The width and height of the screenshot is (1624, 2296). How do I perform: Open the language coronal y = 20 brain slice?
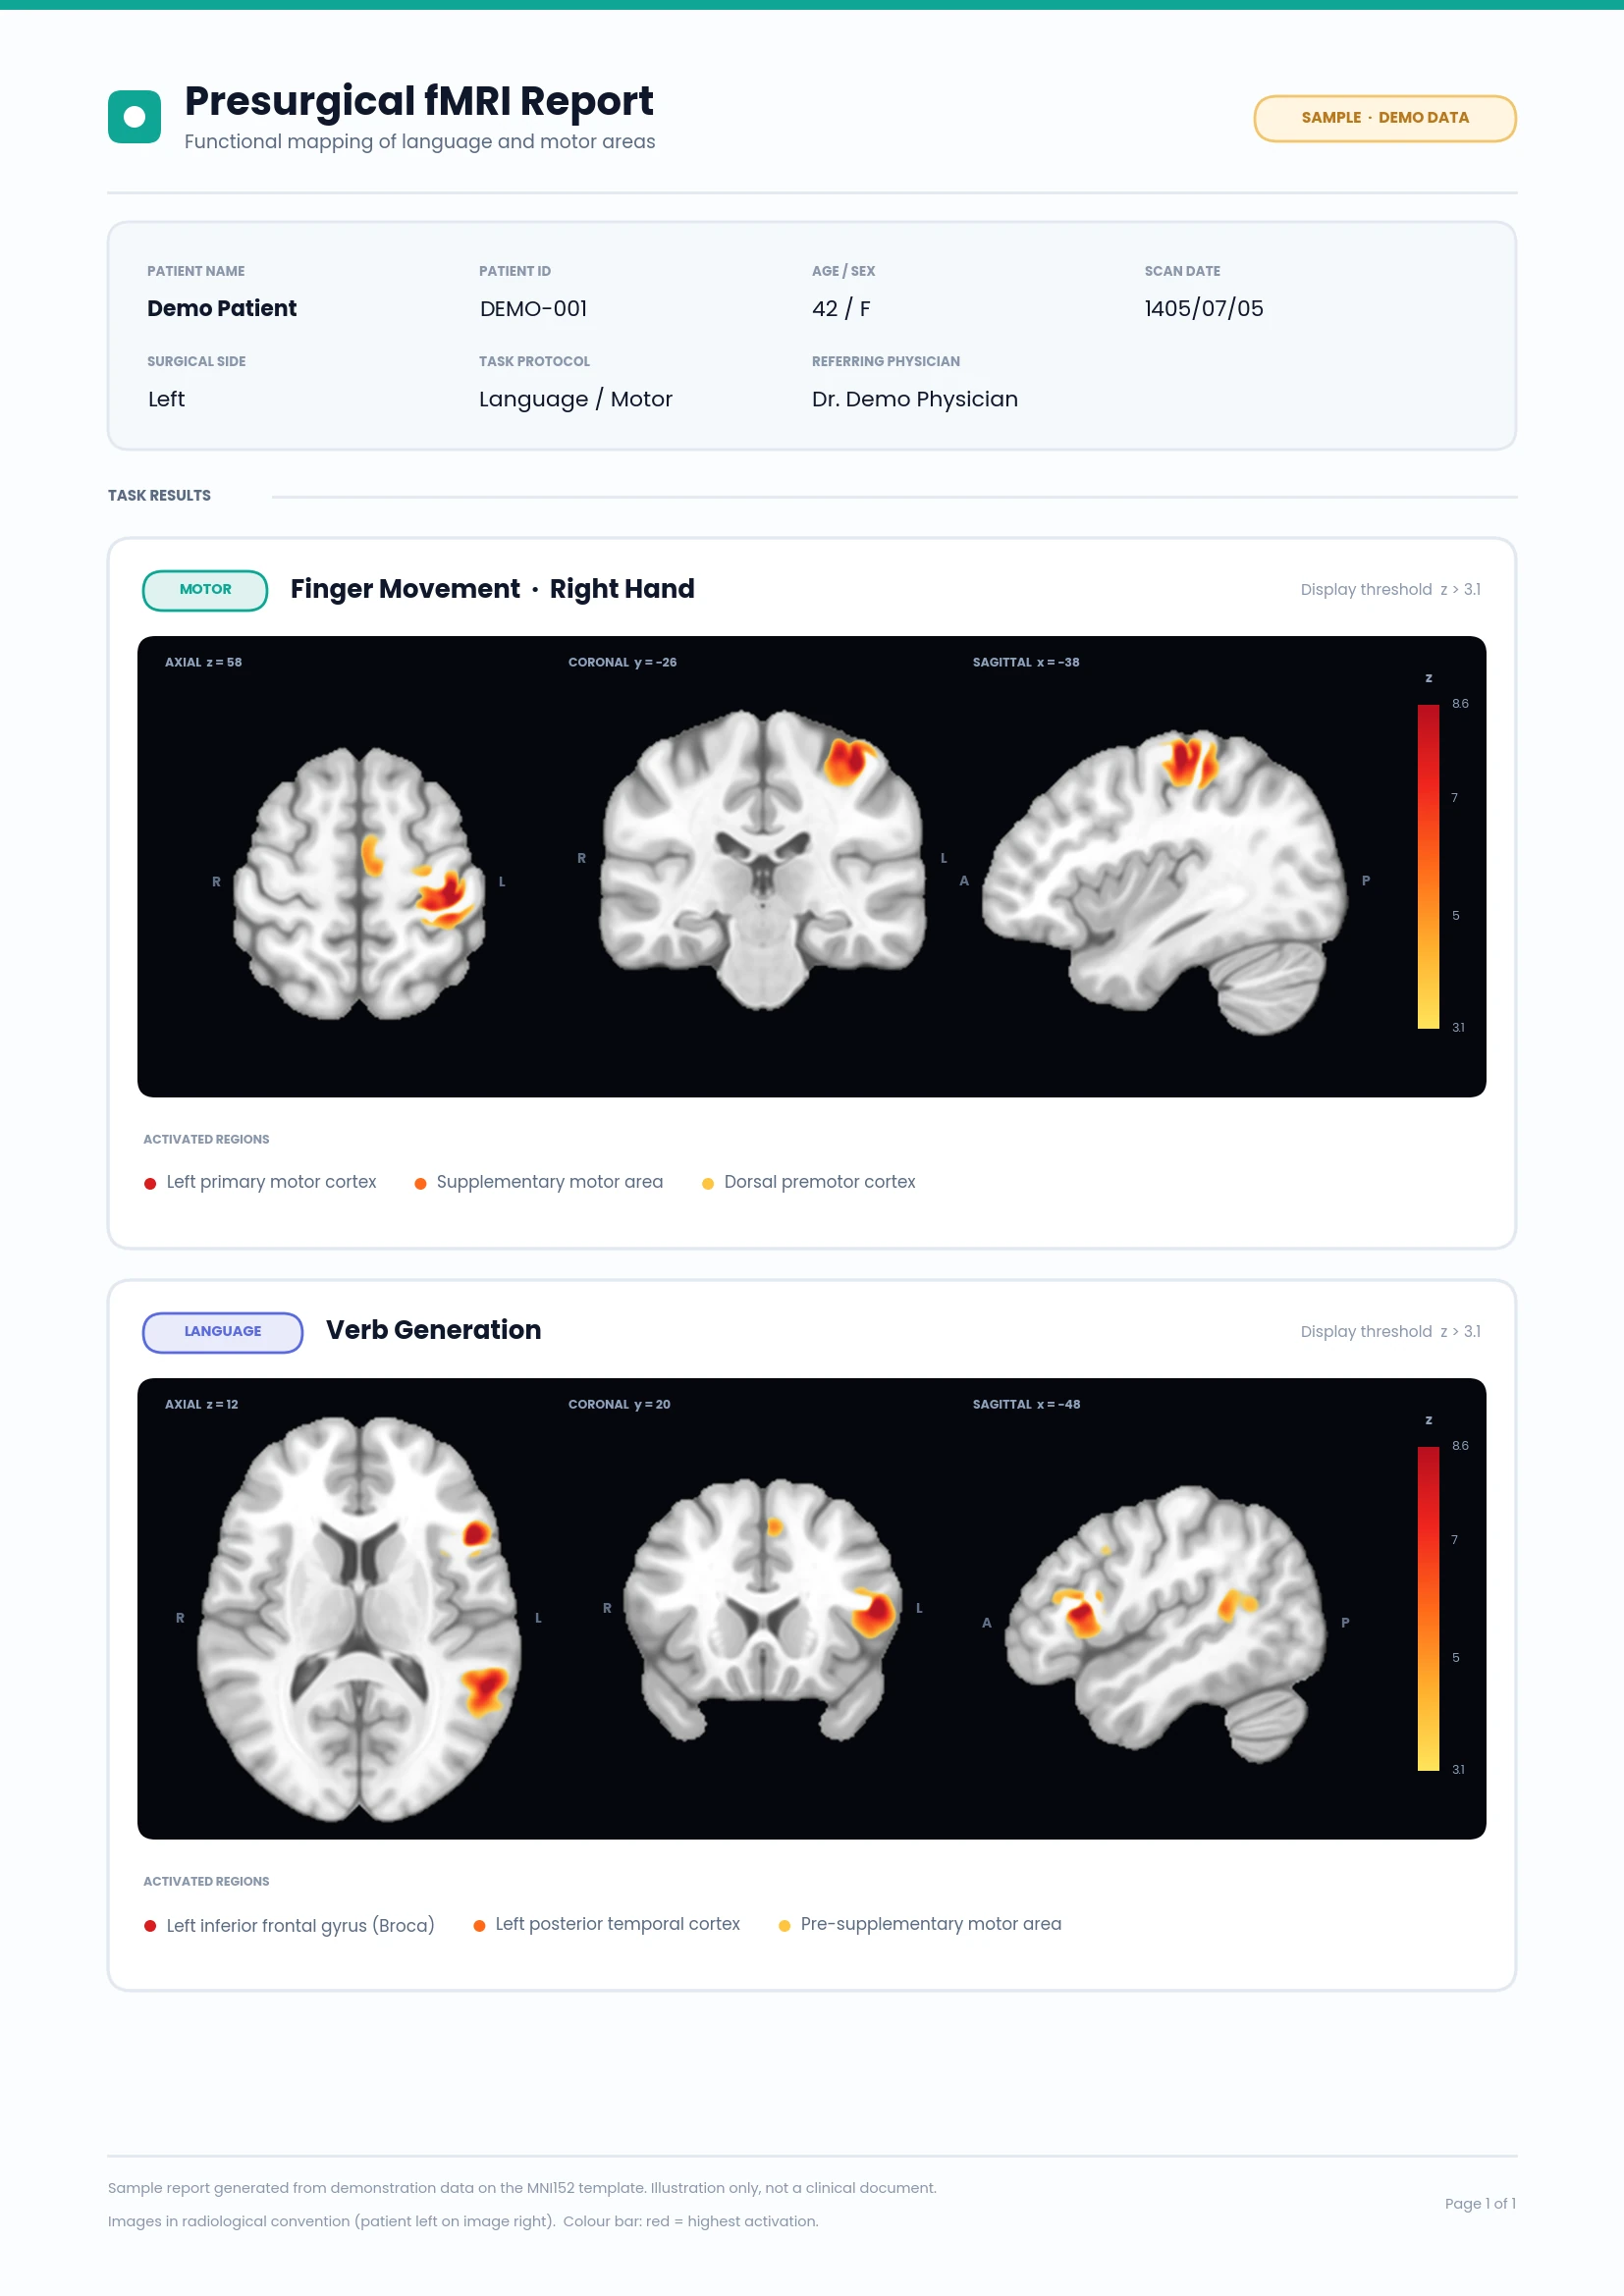[x=763, y=1610]
